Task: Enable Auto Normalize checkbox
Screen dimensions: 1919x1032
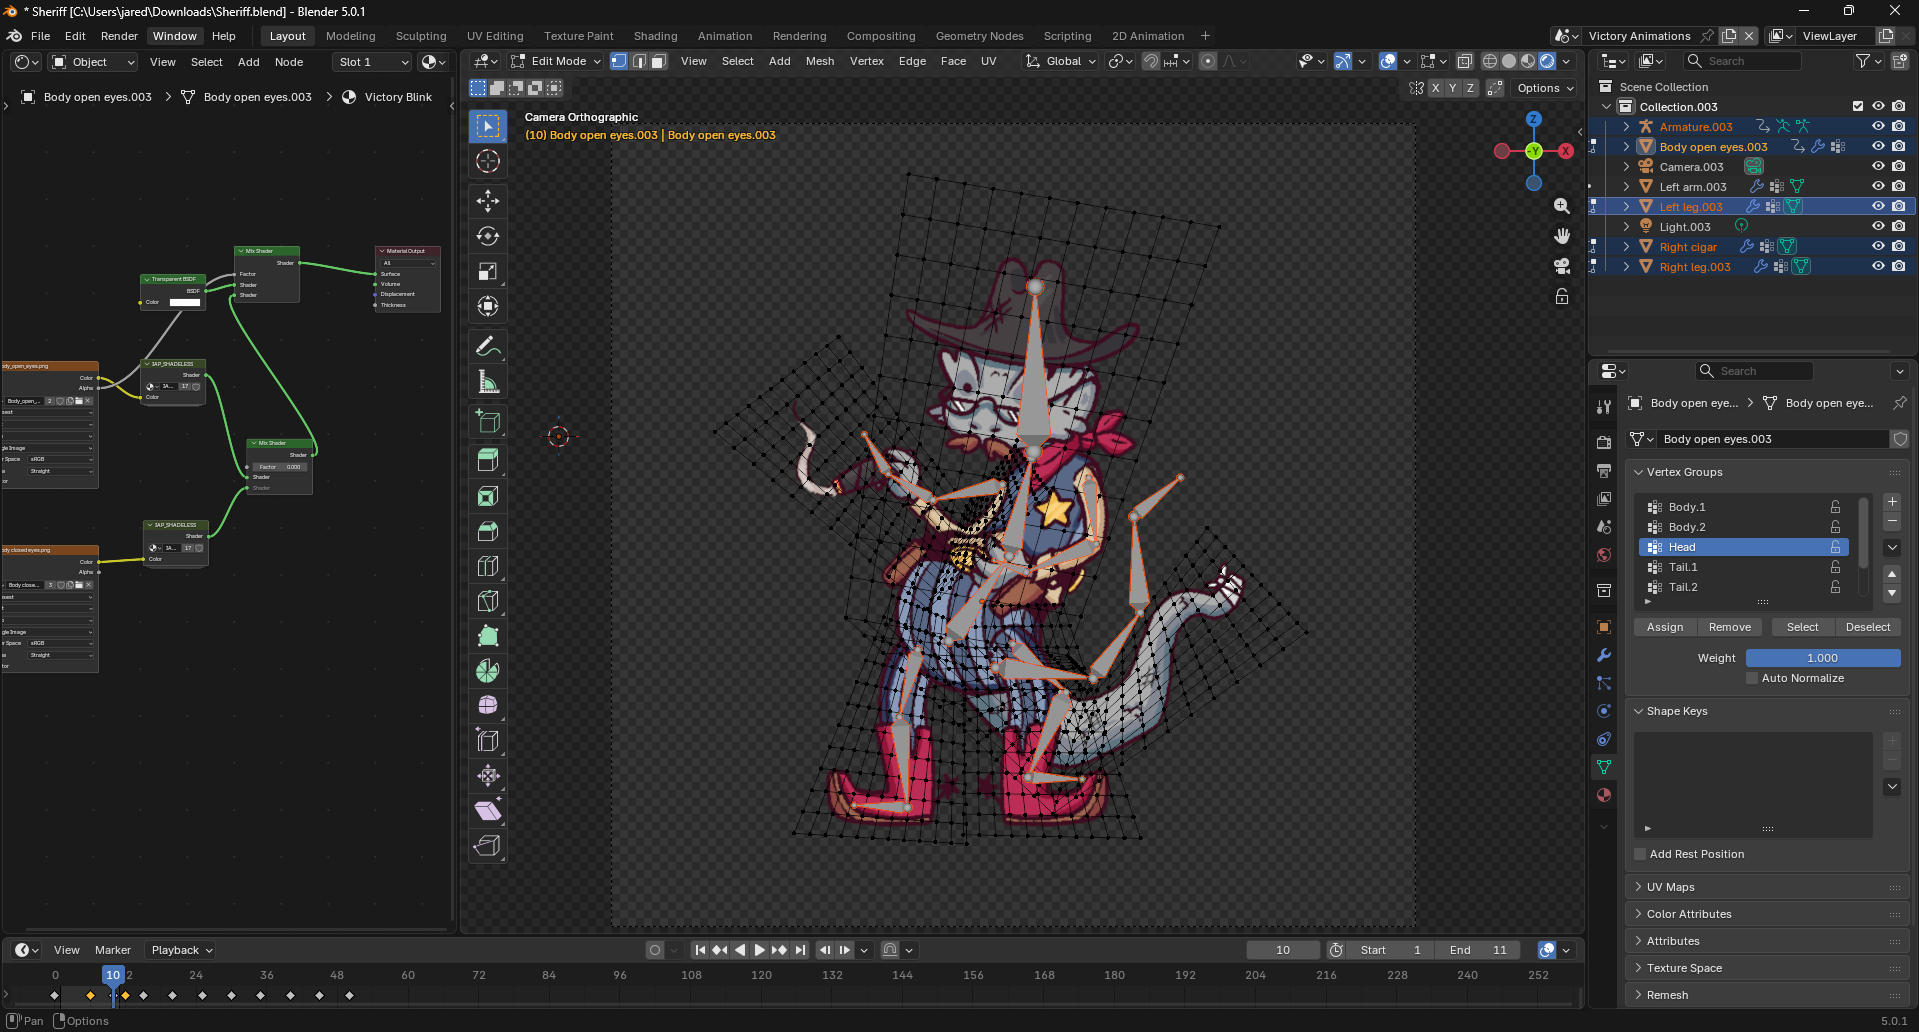Action: [x=1752, y=678]
